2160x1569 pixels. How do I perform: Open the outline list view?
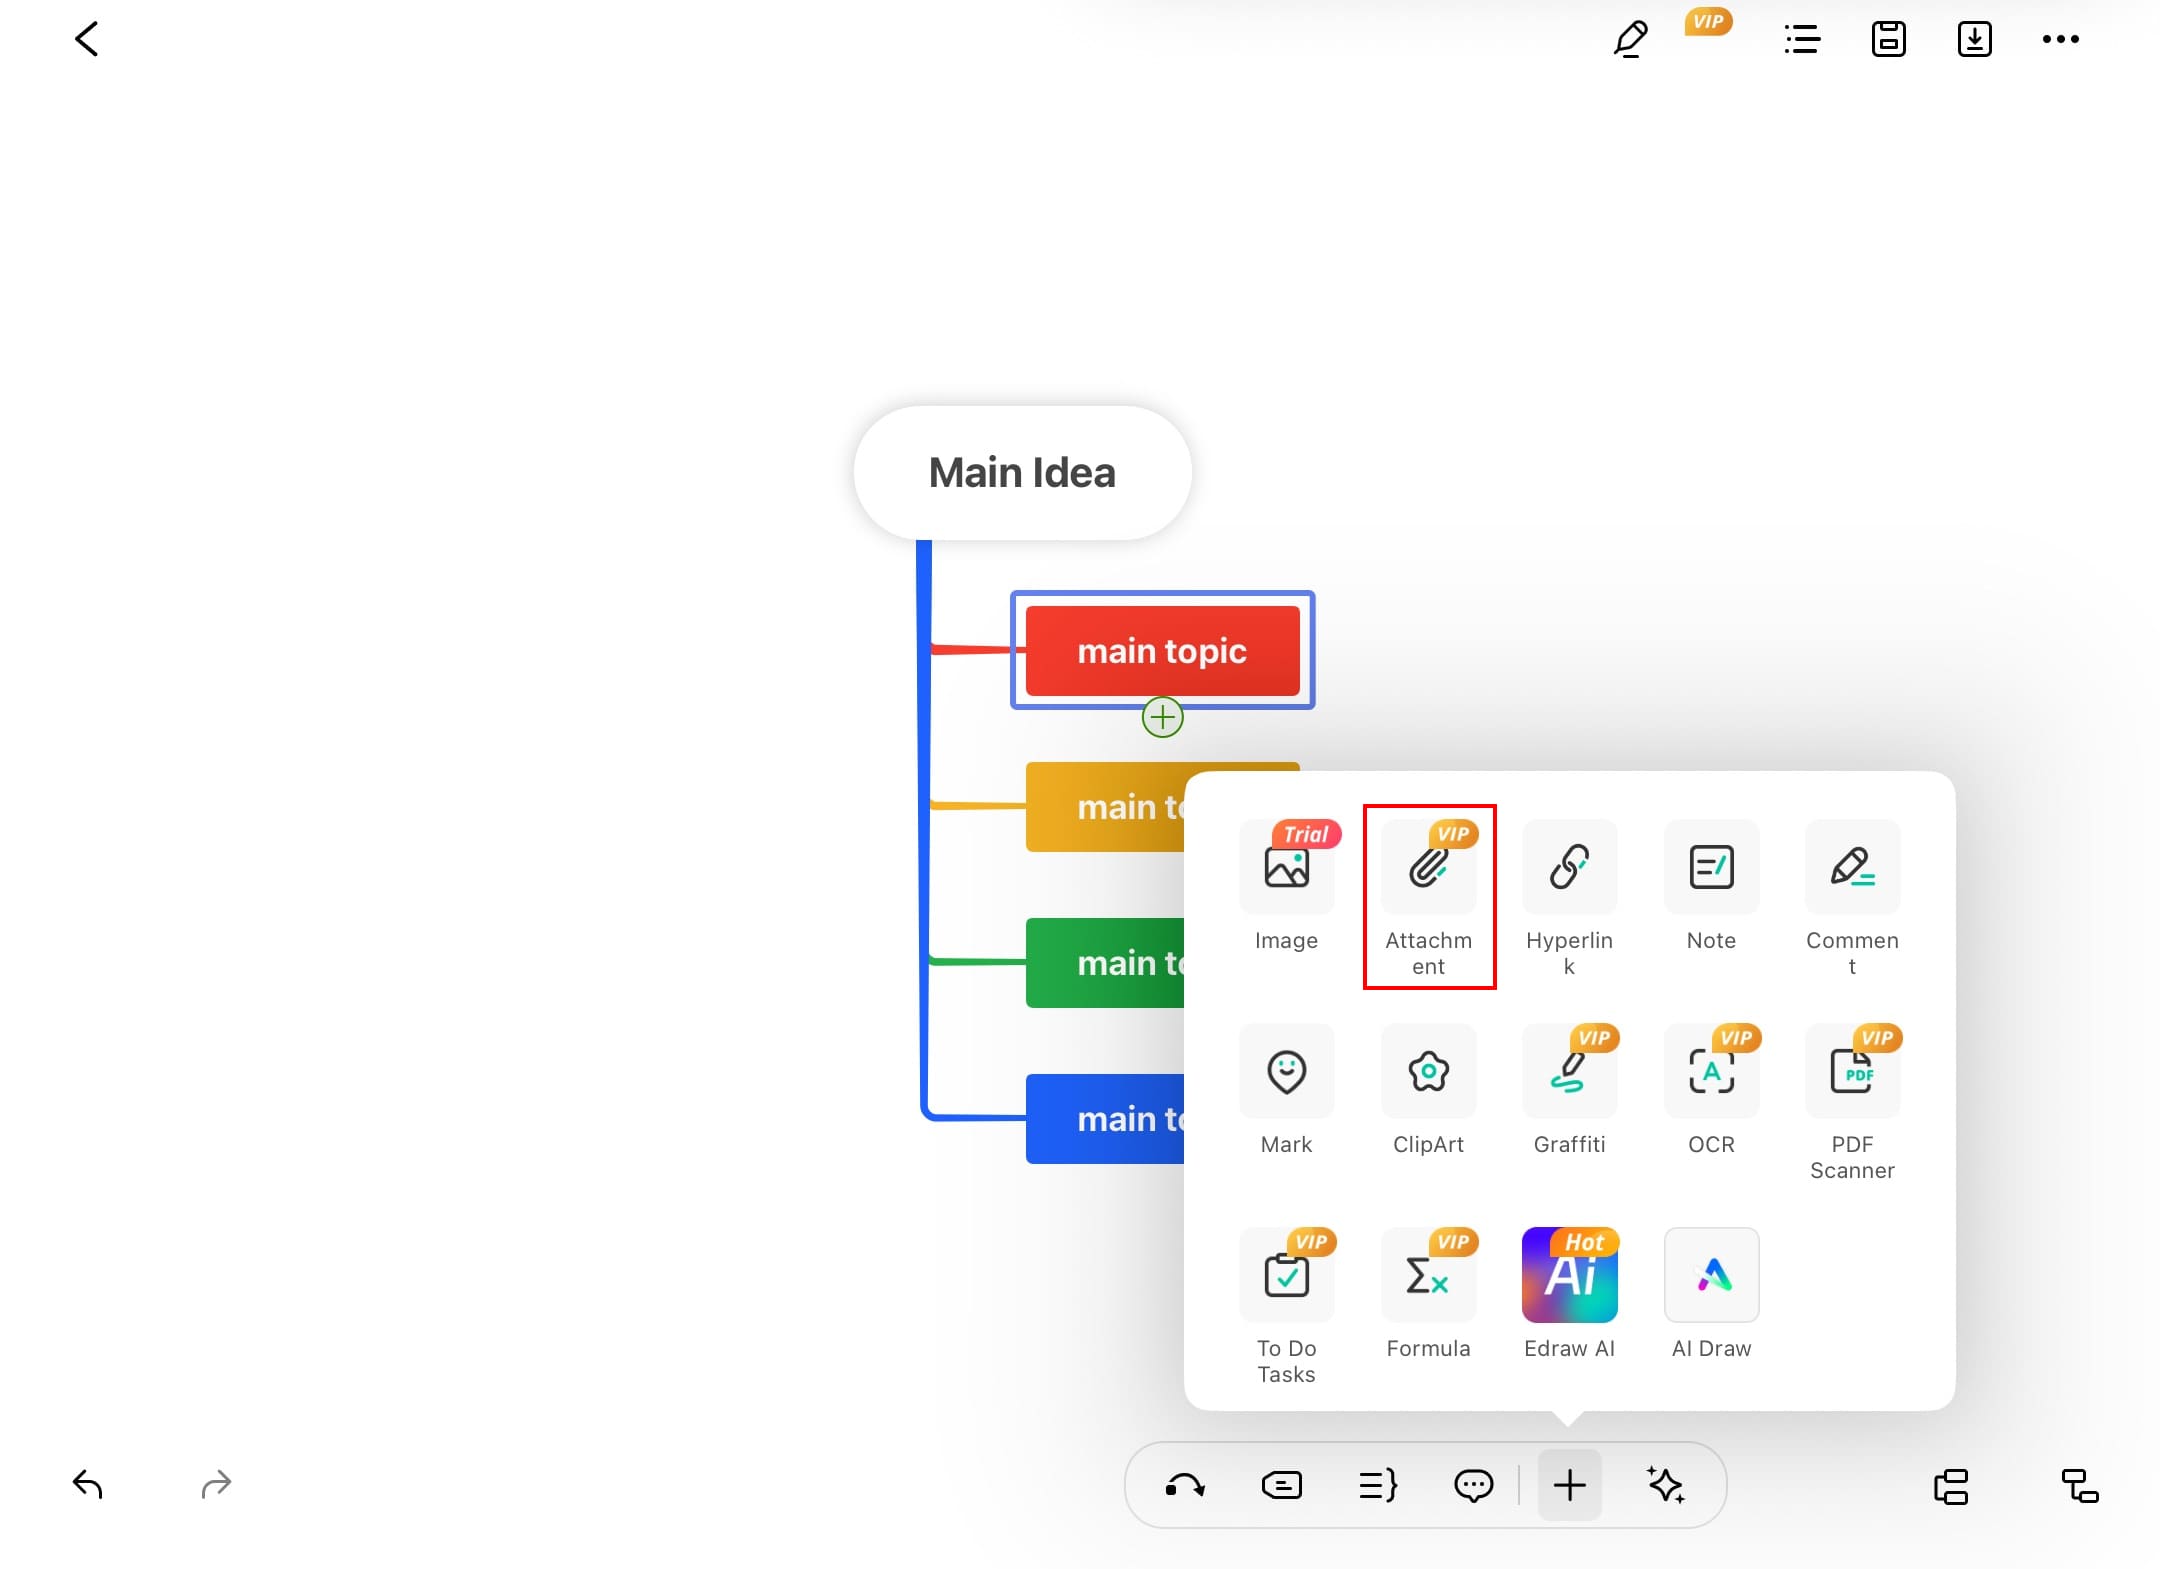tap(1802, 40)
